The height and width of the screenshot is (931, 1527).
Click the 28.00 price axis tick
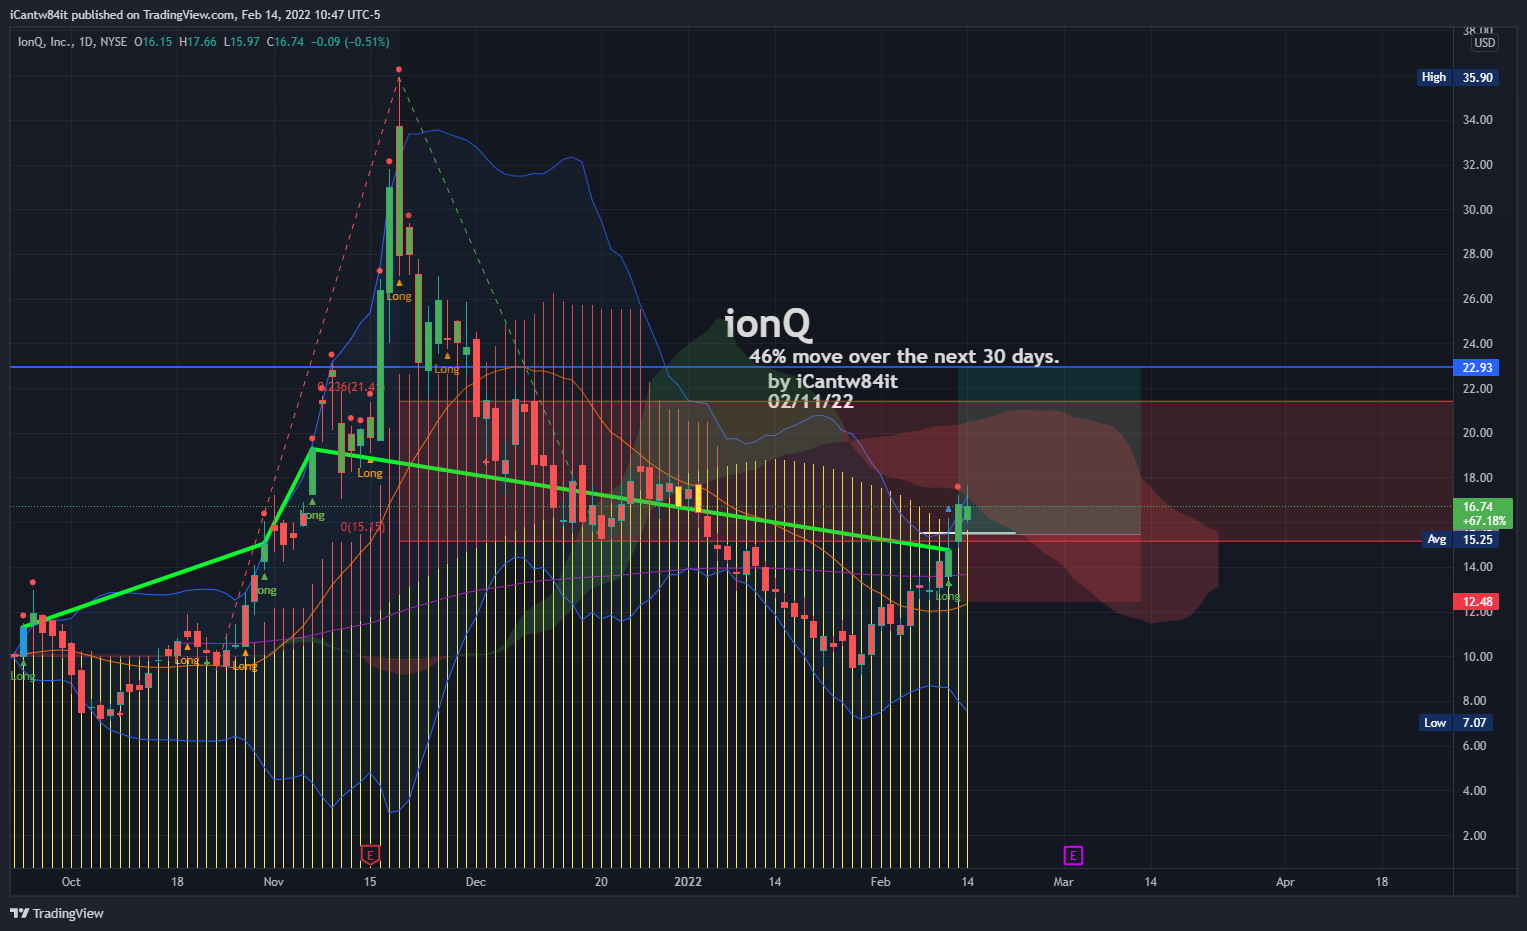click(1477, 254)
